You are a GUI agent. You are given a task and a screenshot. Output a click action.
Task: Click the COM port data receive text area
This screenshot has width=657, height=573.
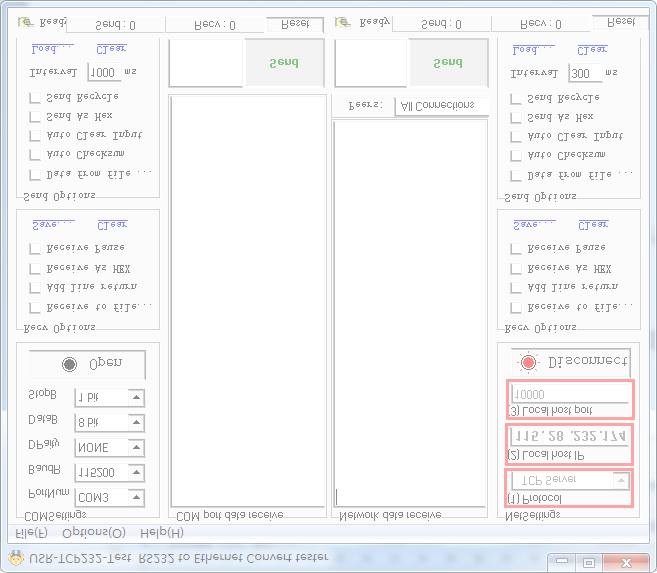pos(248,301)
